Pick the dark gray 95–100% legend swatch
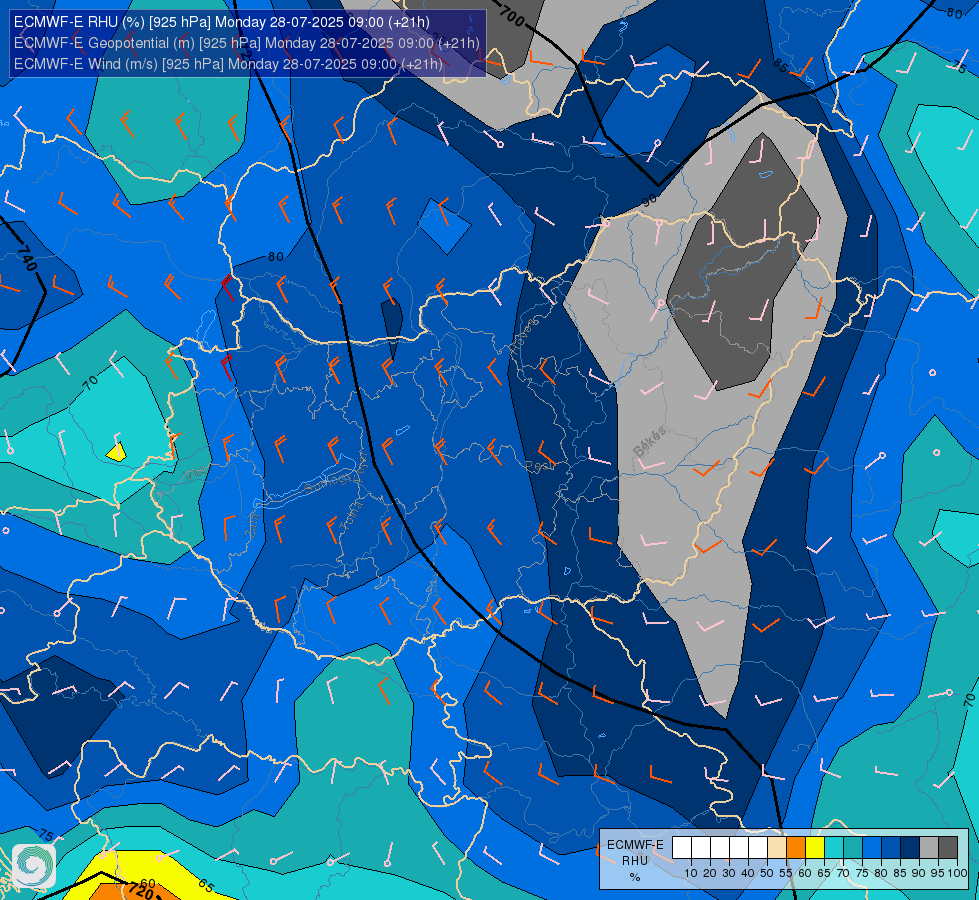Image resolution: width=979 pixels, height=900 pixels. tap(948, 848)
